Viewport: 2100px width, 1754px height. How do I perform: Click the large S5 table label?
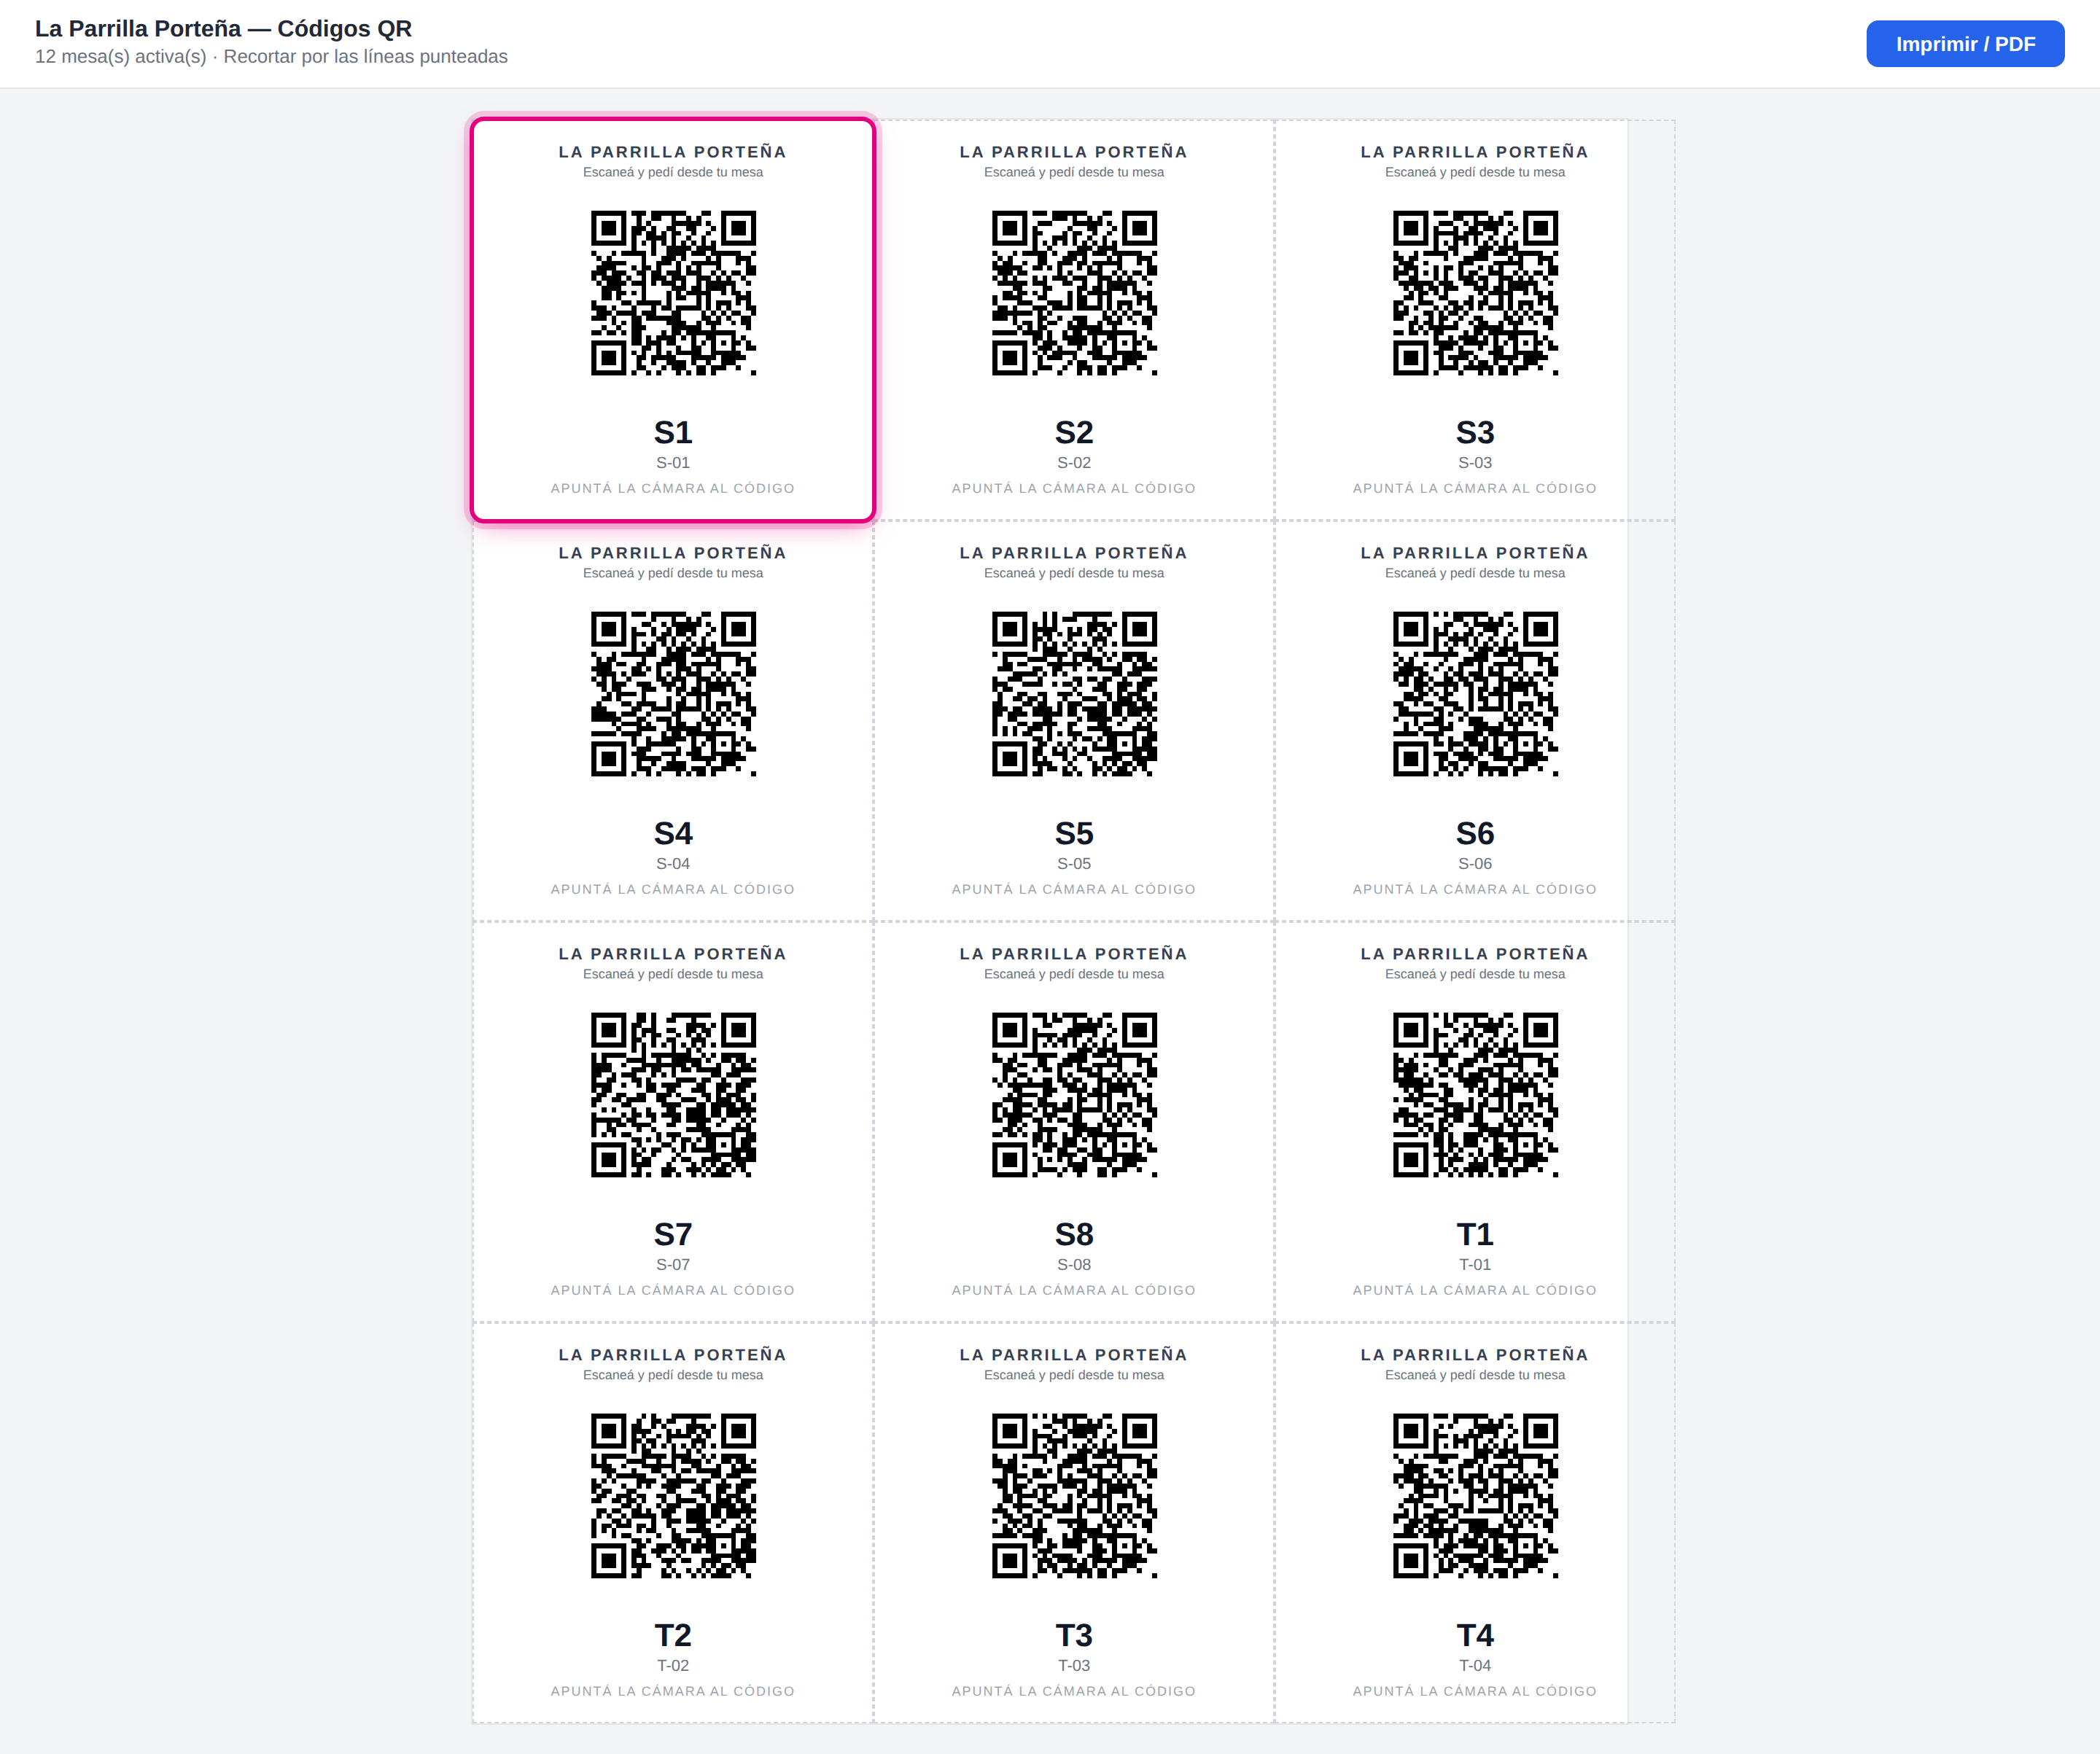(x=1074, y=833)
